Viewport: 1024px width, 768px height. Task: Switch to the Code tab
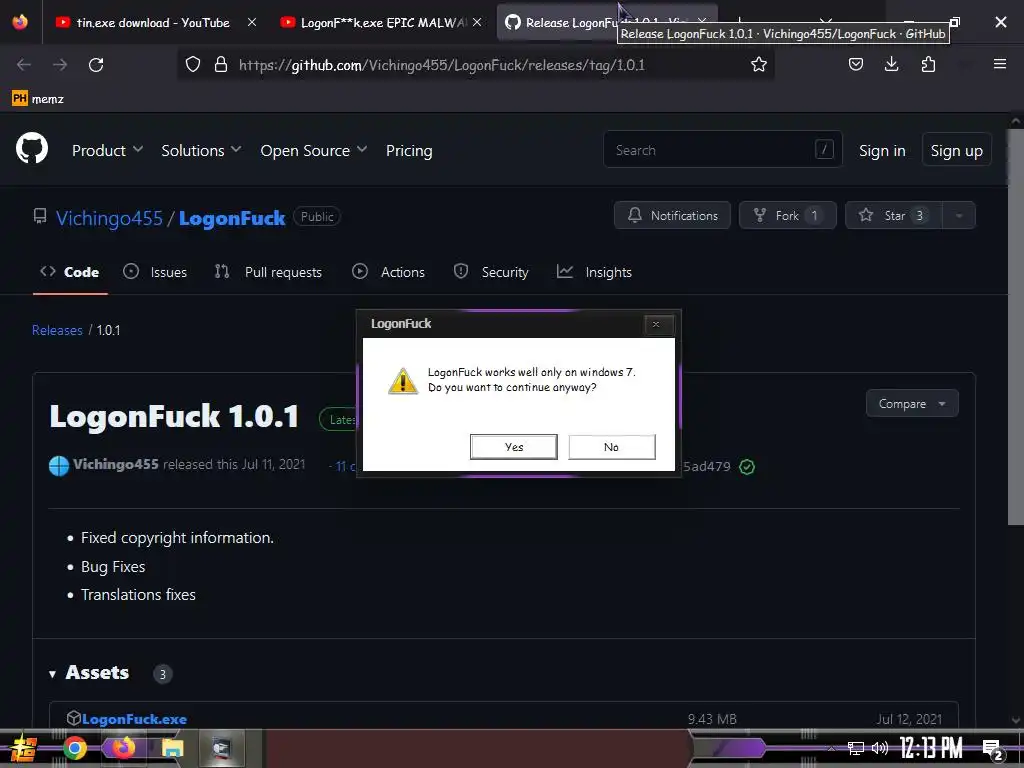coord(70,272)
